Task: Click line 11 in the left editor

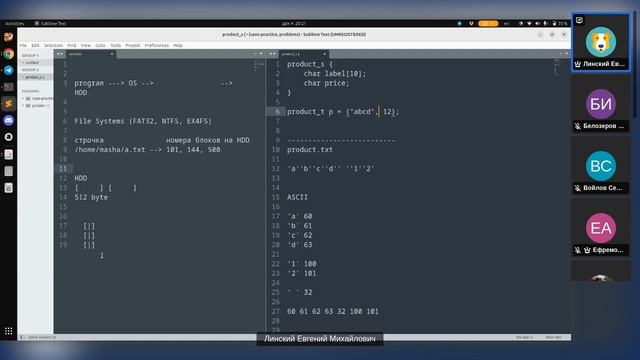Action: [x=159, y=169]
